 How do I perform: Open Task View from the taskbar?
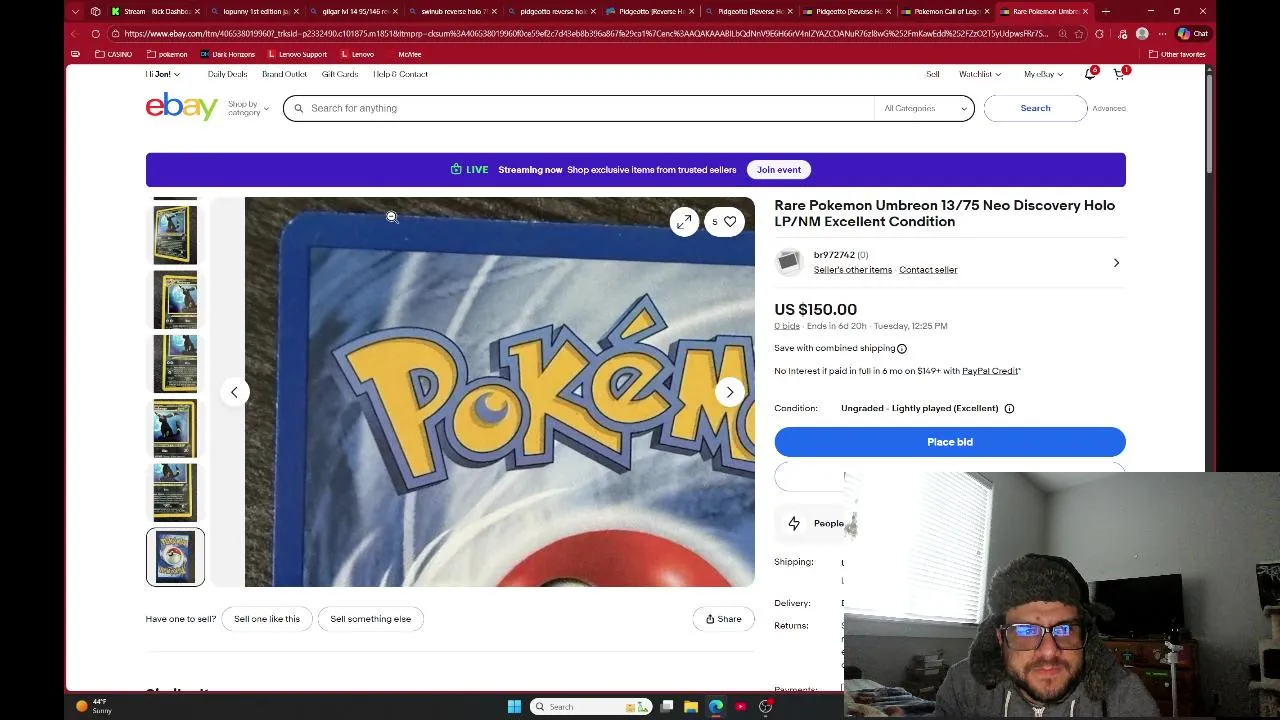[x=667, y=707]
